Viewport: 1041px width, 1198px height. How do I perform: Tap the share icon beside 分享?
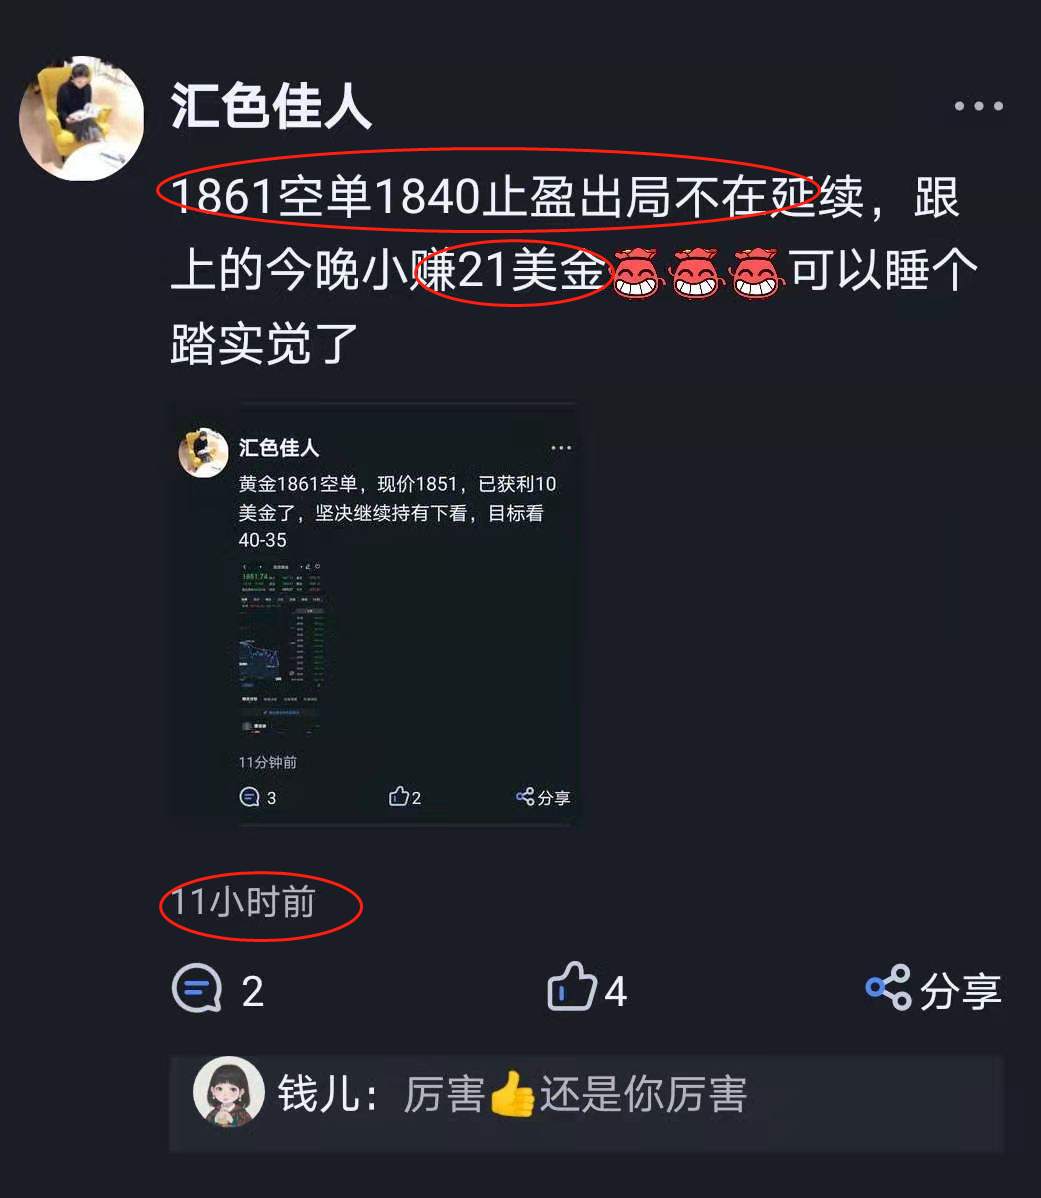(888, 987)
